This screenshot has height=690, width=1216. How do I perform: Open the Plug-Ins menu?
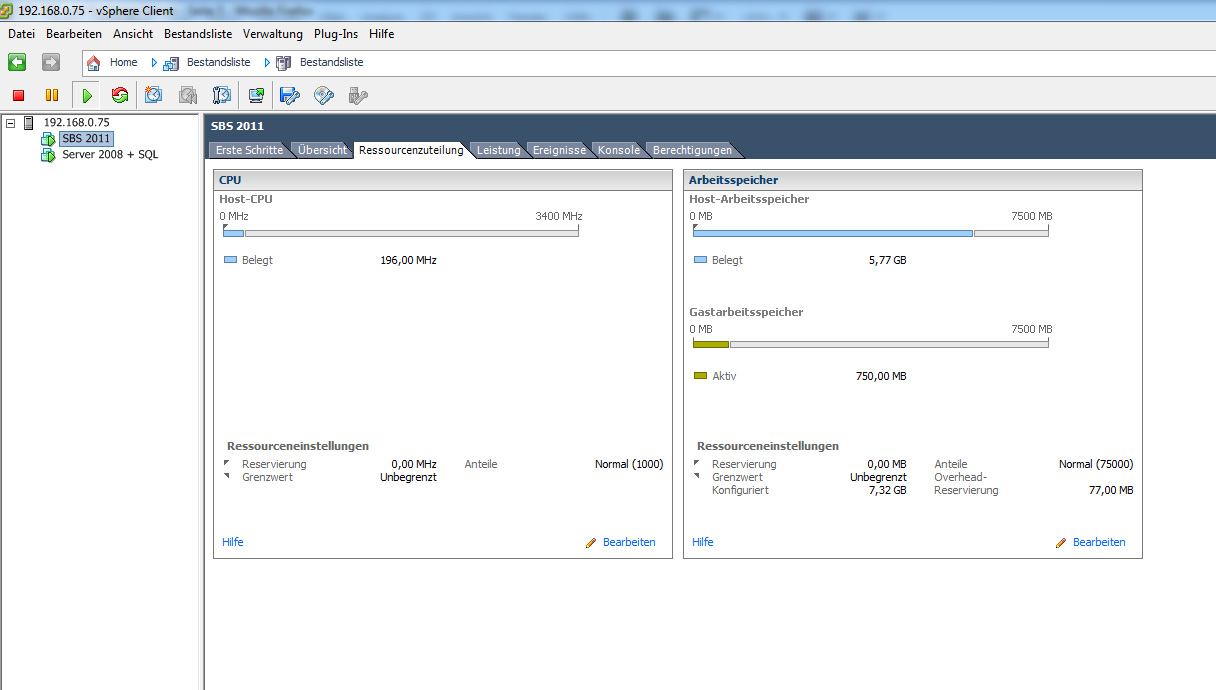[x=336, y=34]
